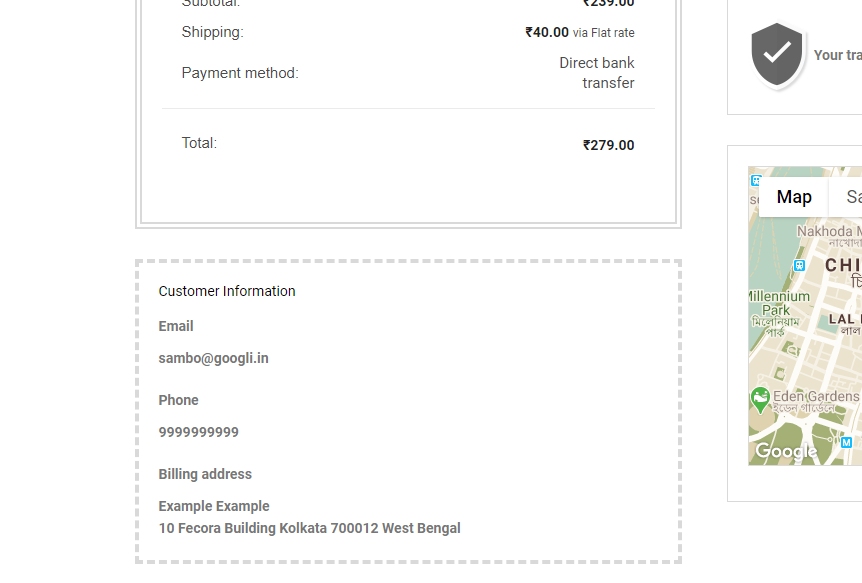Screen dimensions: 862x583
Task: Click the Customer Information heading
Action: (x=227, y=291)
